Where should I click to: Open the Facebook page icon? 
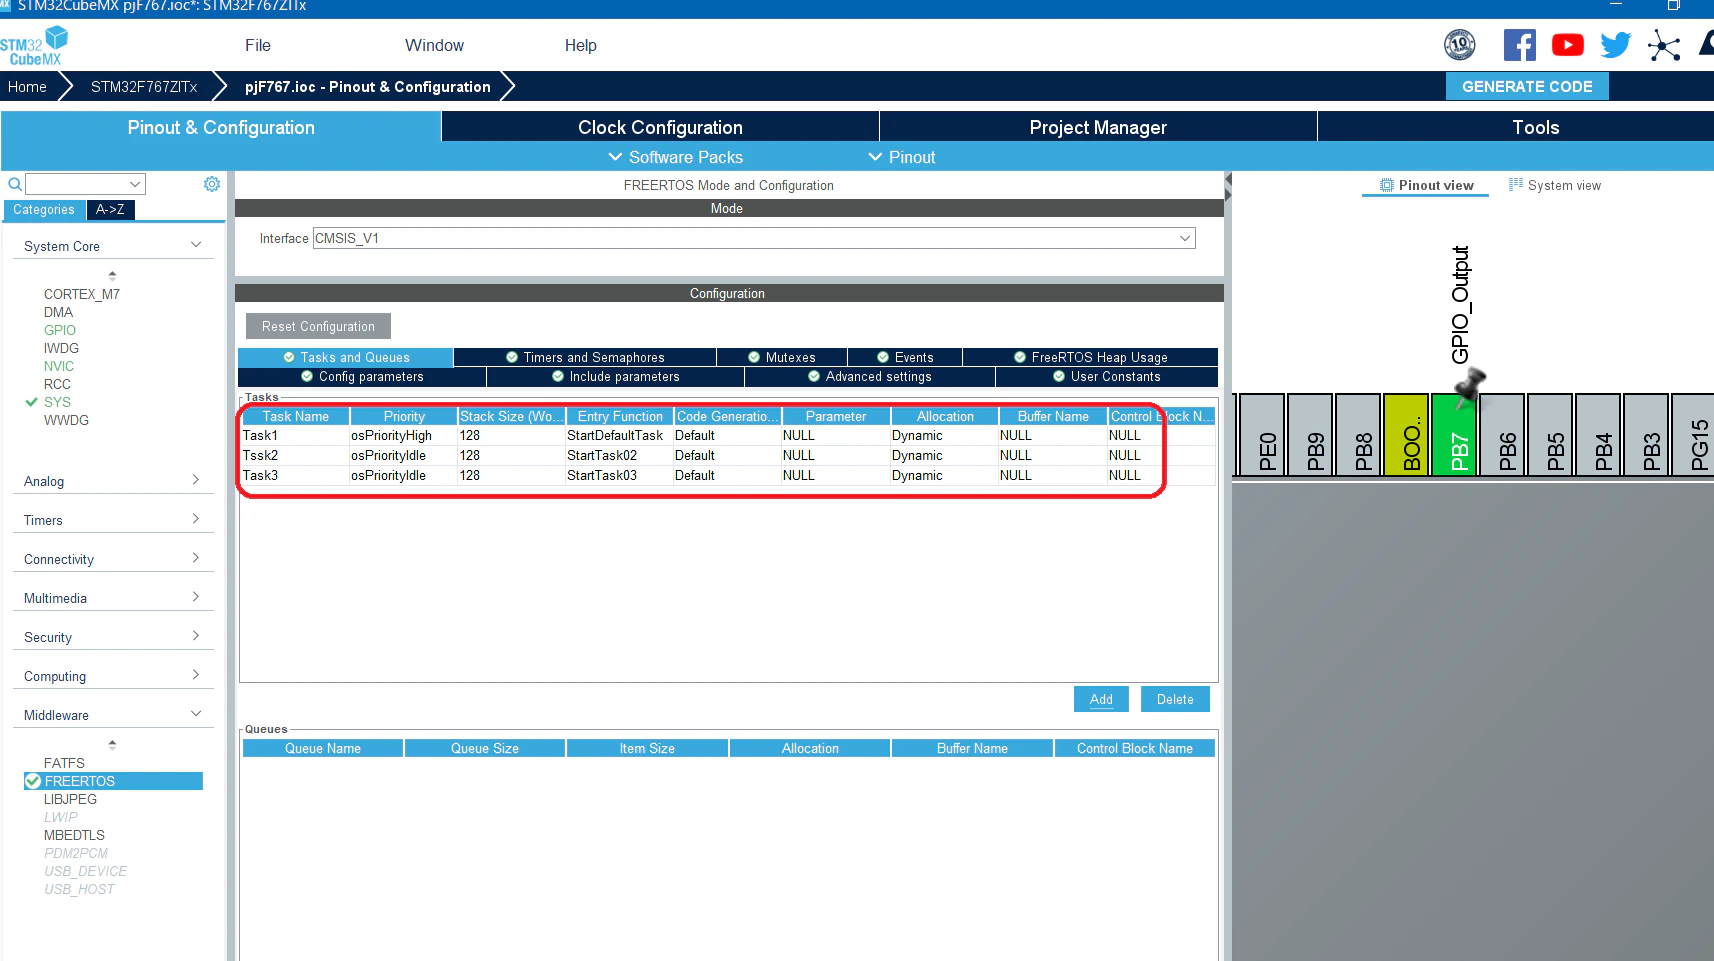click(1520, 45)
